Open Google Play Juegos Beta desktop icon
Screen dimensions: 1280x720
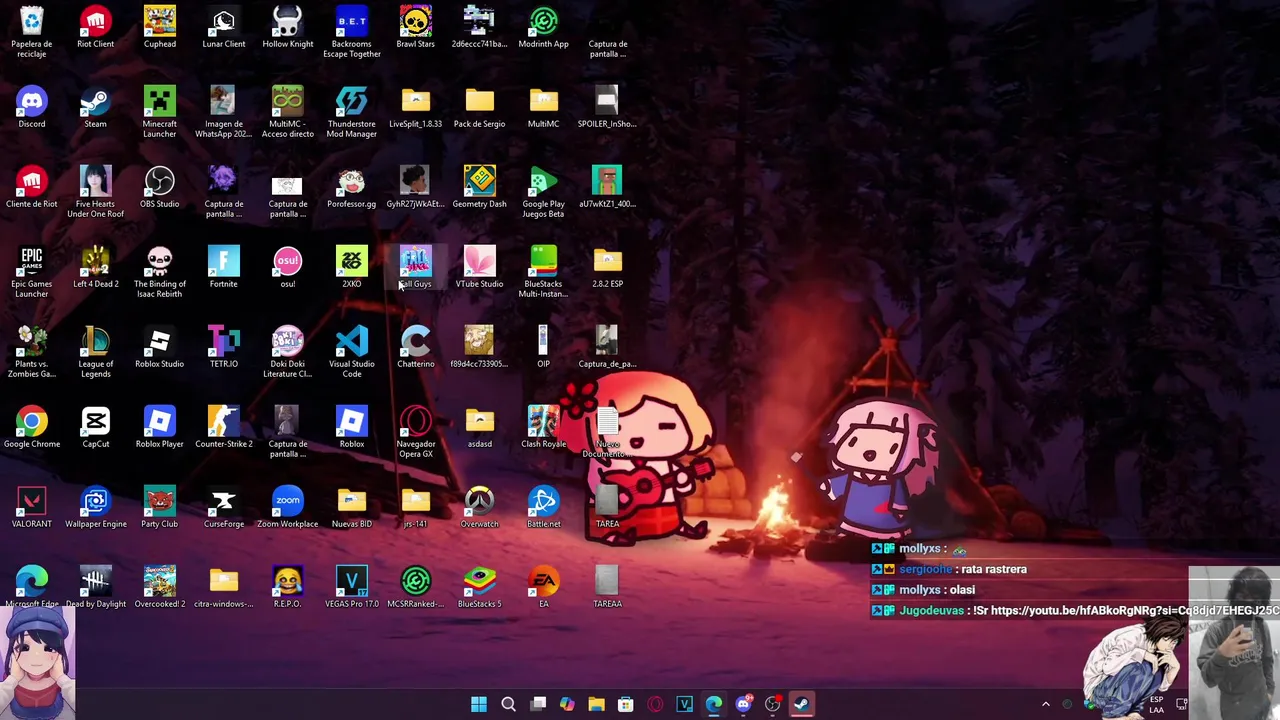[x=544, y=191]
